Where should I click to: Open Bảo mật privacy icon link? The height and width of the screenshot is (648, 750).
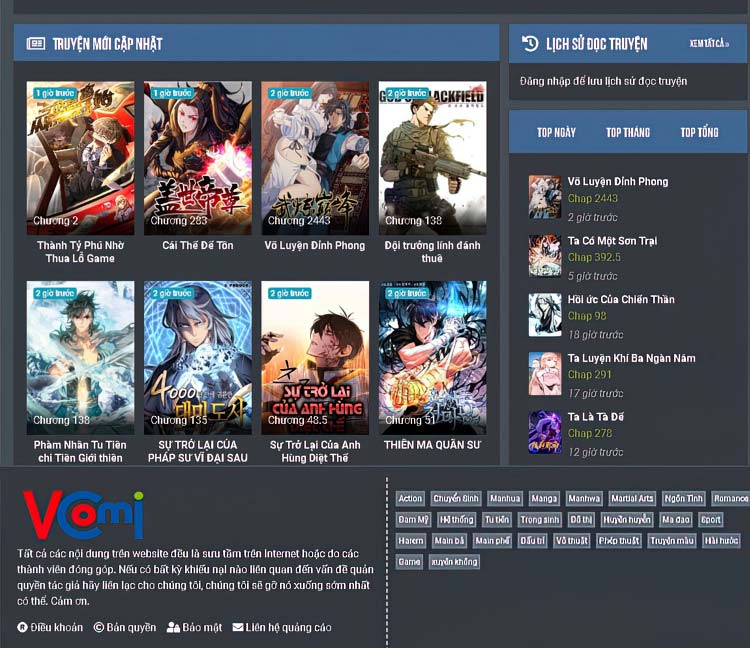point(173,628)
